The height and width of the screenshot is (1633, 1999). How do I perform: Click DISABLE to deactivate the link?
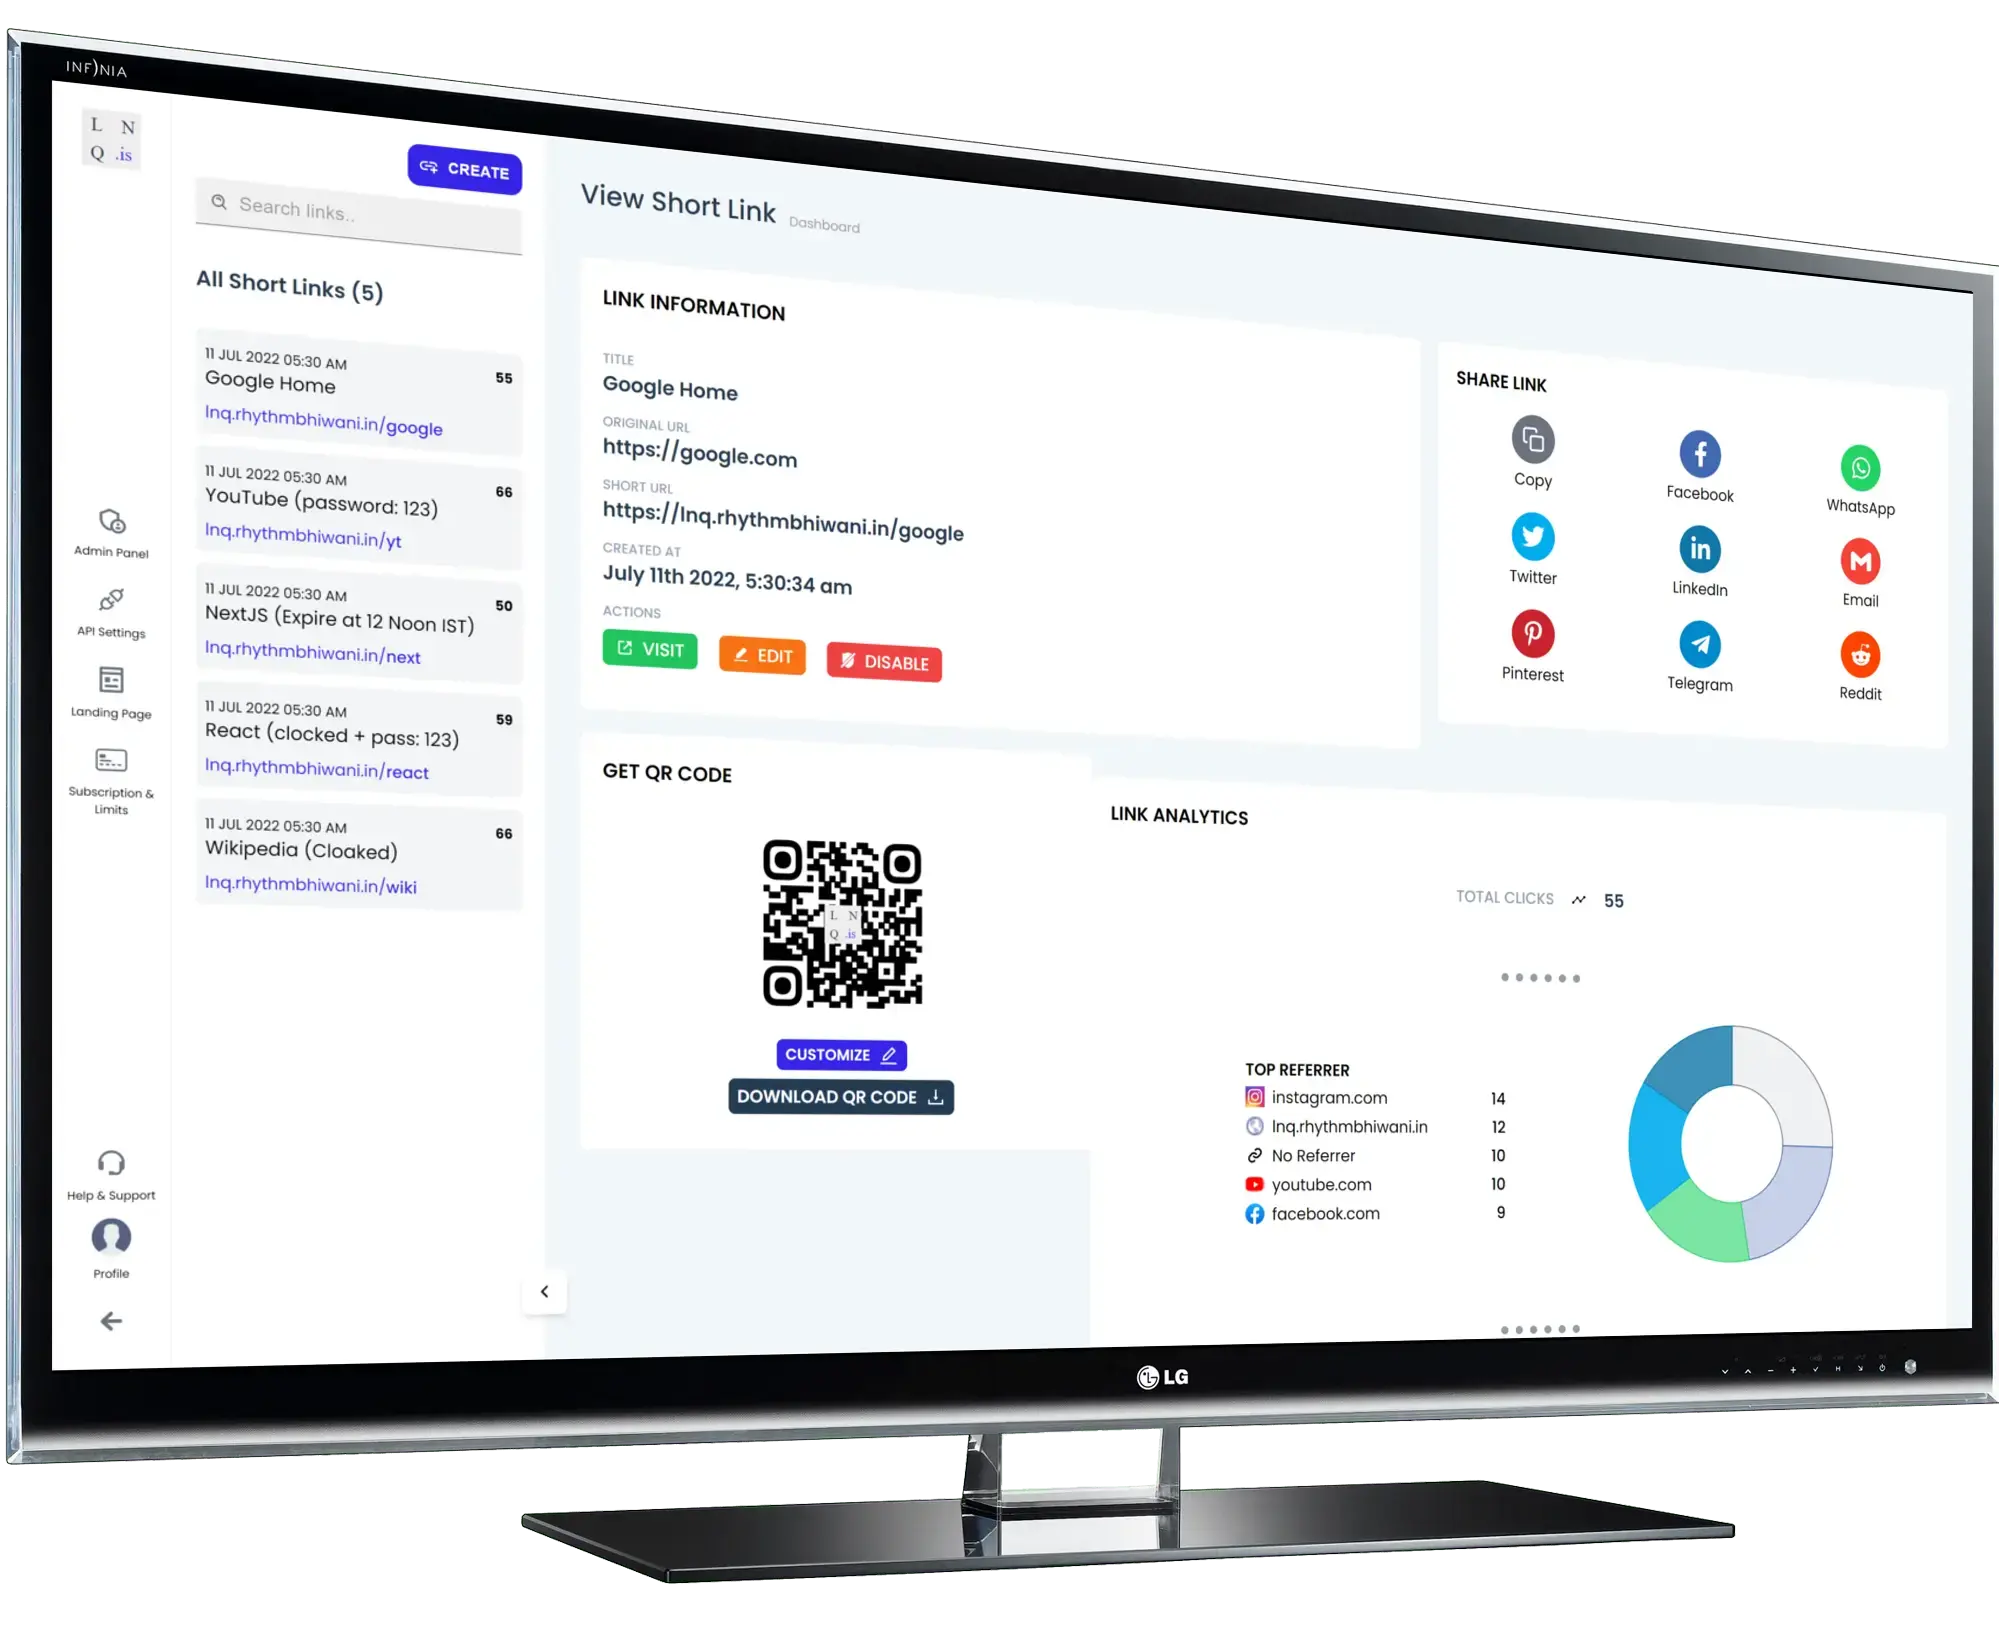click(x=883, y=661)
